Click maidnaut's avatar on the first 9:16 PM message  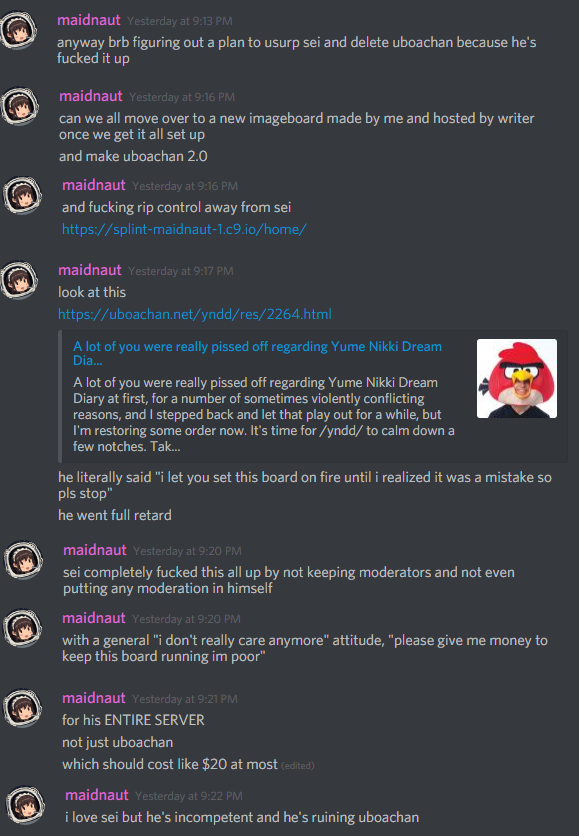tap(20, 106)
